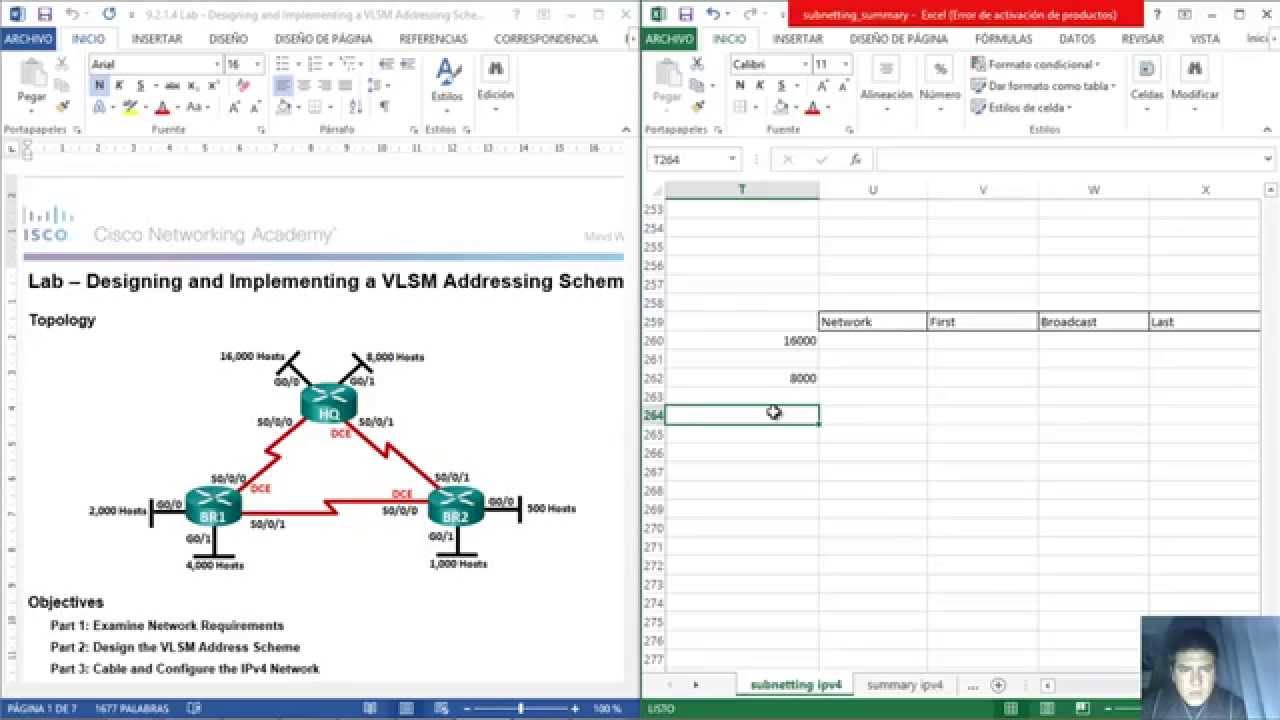Toggle underline in Word ribbon

(141, 85)
